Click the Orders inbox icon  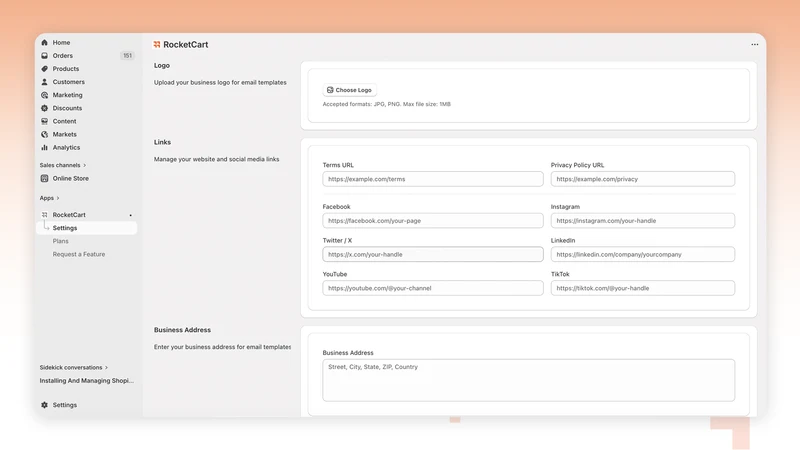click(x=44, y=56)
